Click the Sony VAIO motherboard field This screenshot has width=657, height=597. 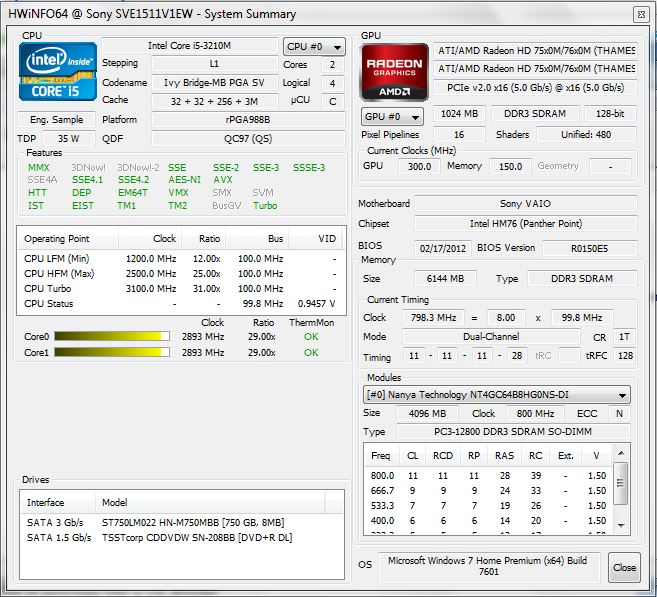(525, 204)
